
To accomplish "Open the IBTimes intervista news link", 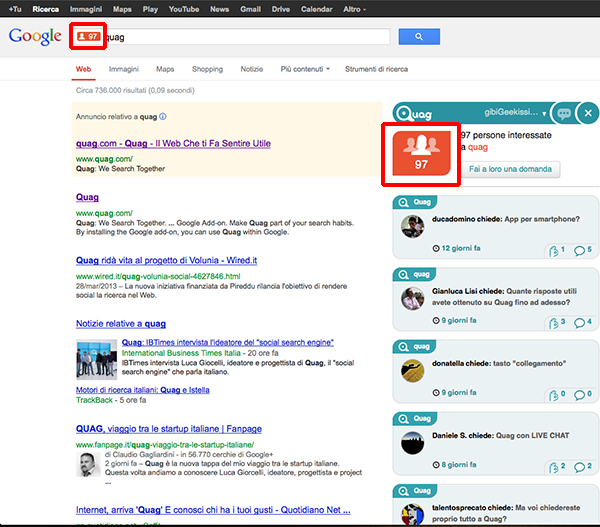I will (228, 343).
